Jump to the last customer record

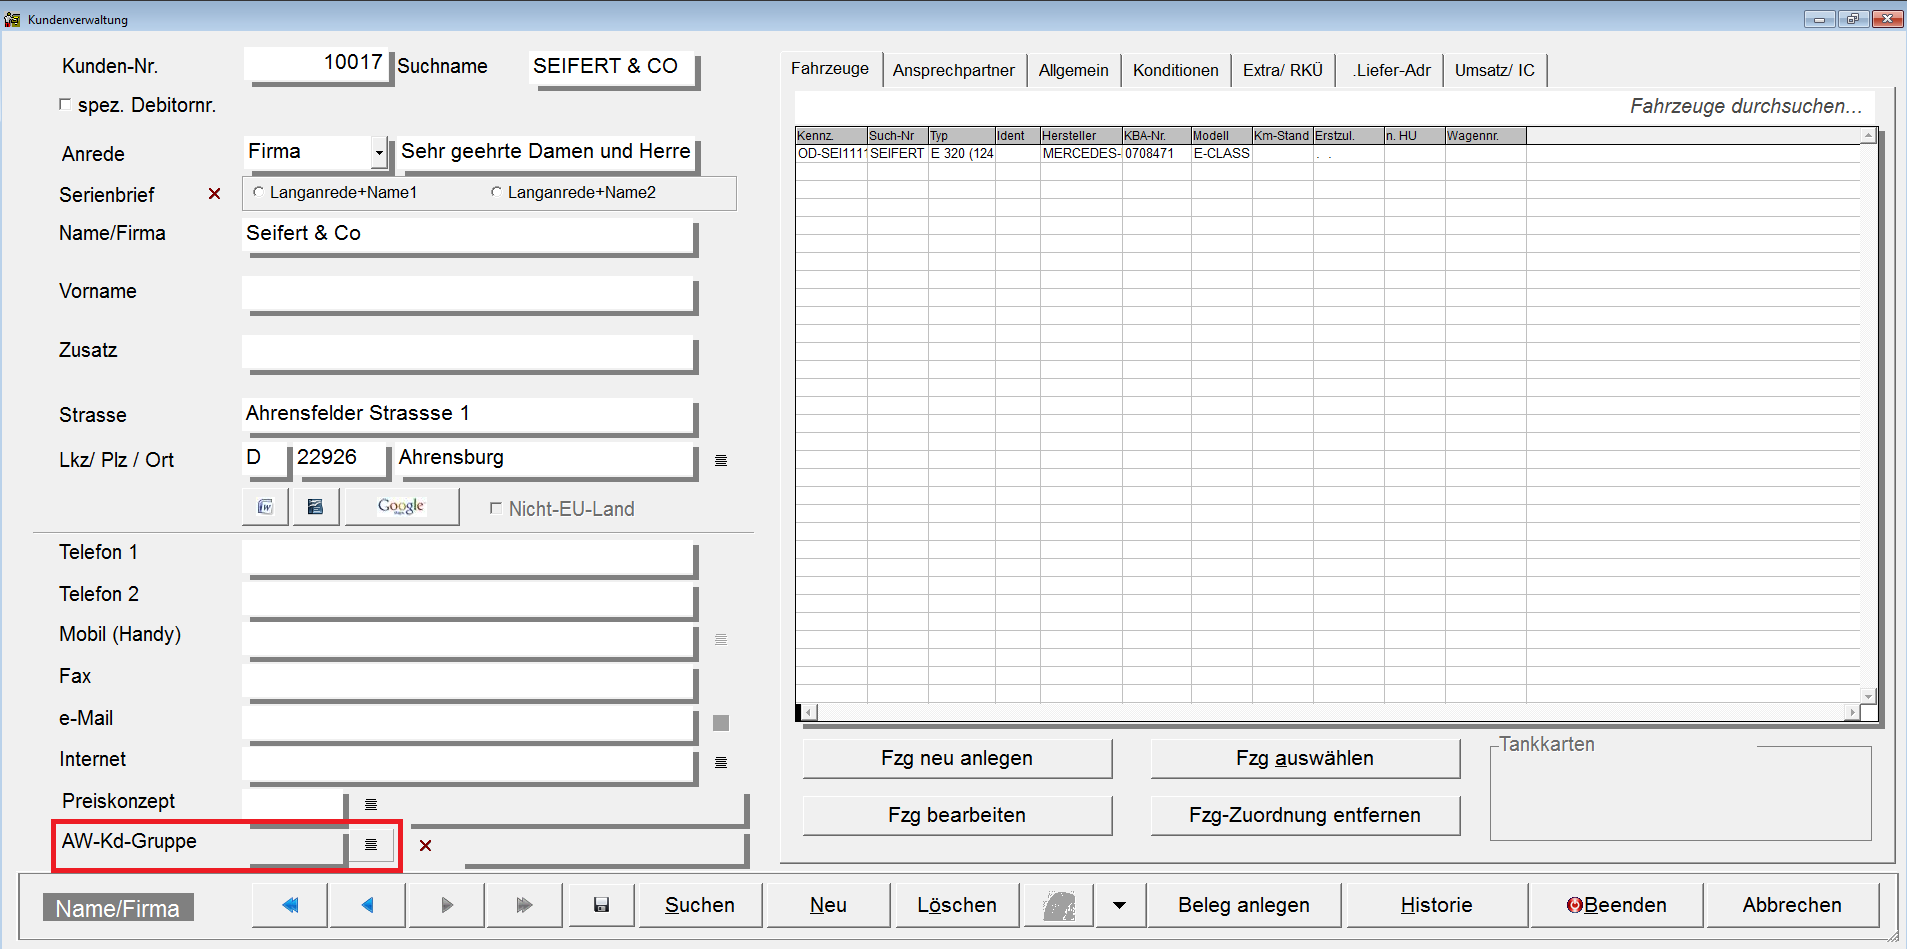pos(524,905)
